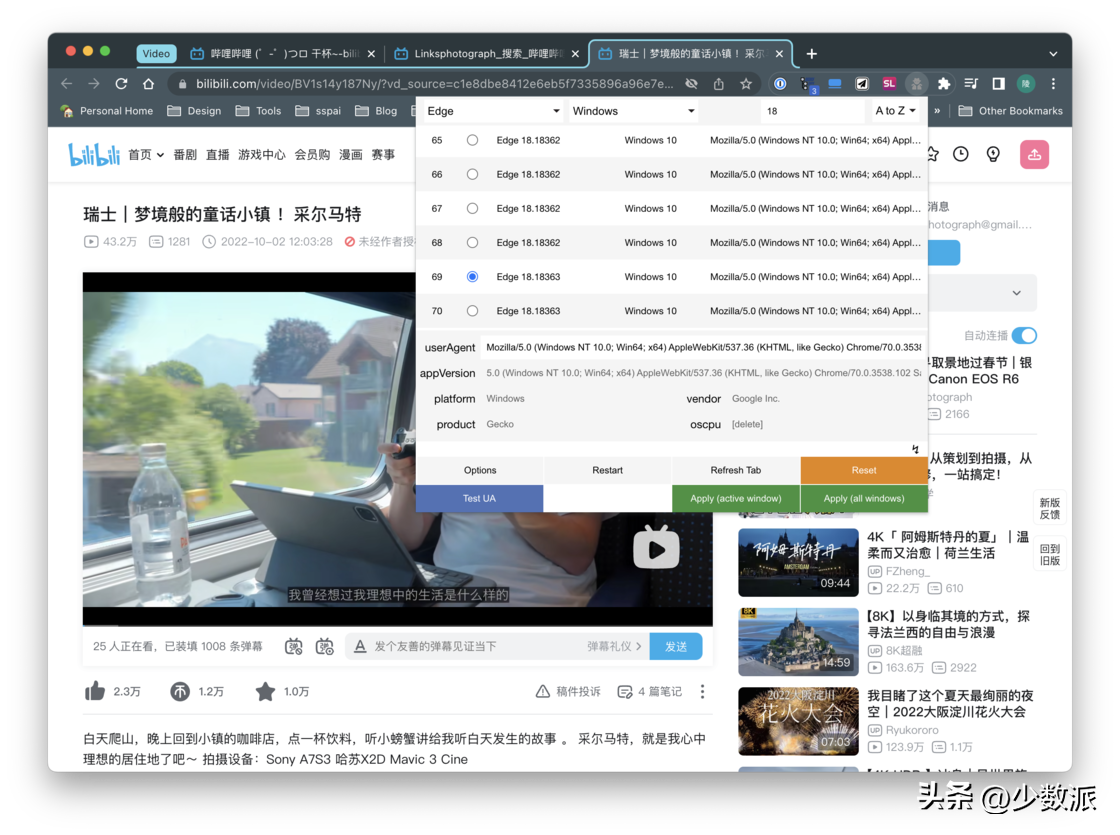Select radio button for row 65

coord(472,141)
